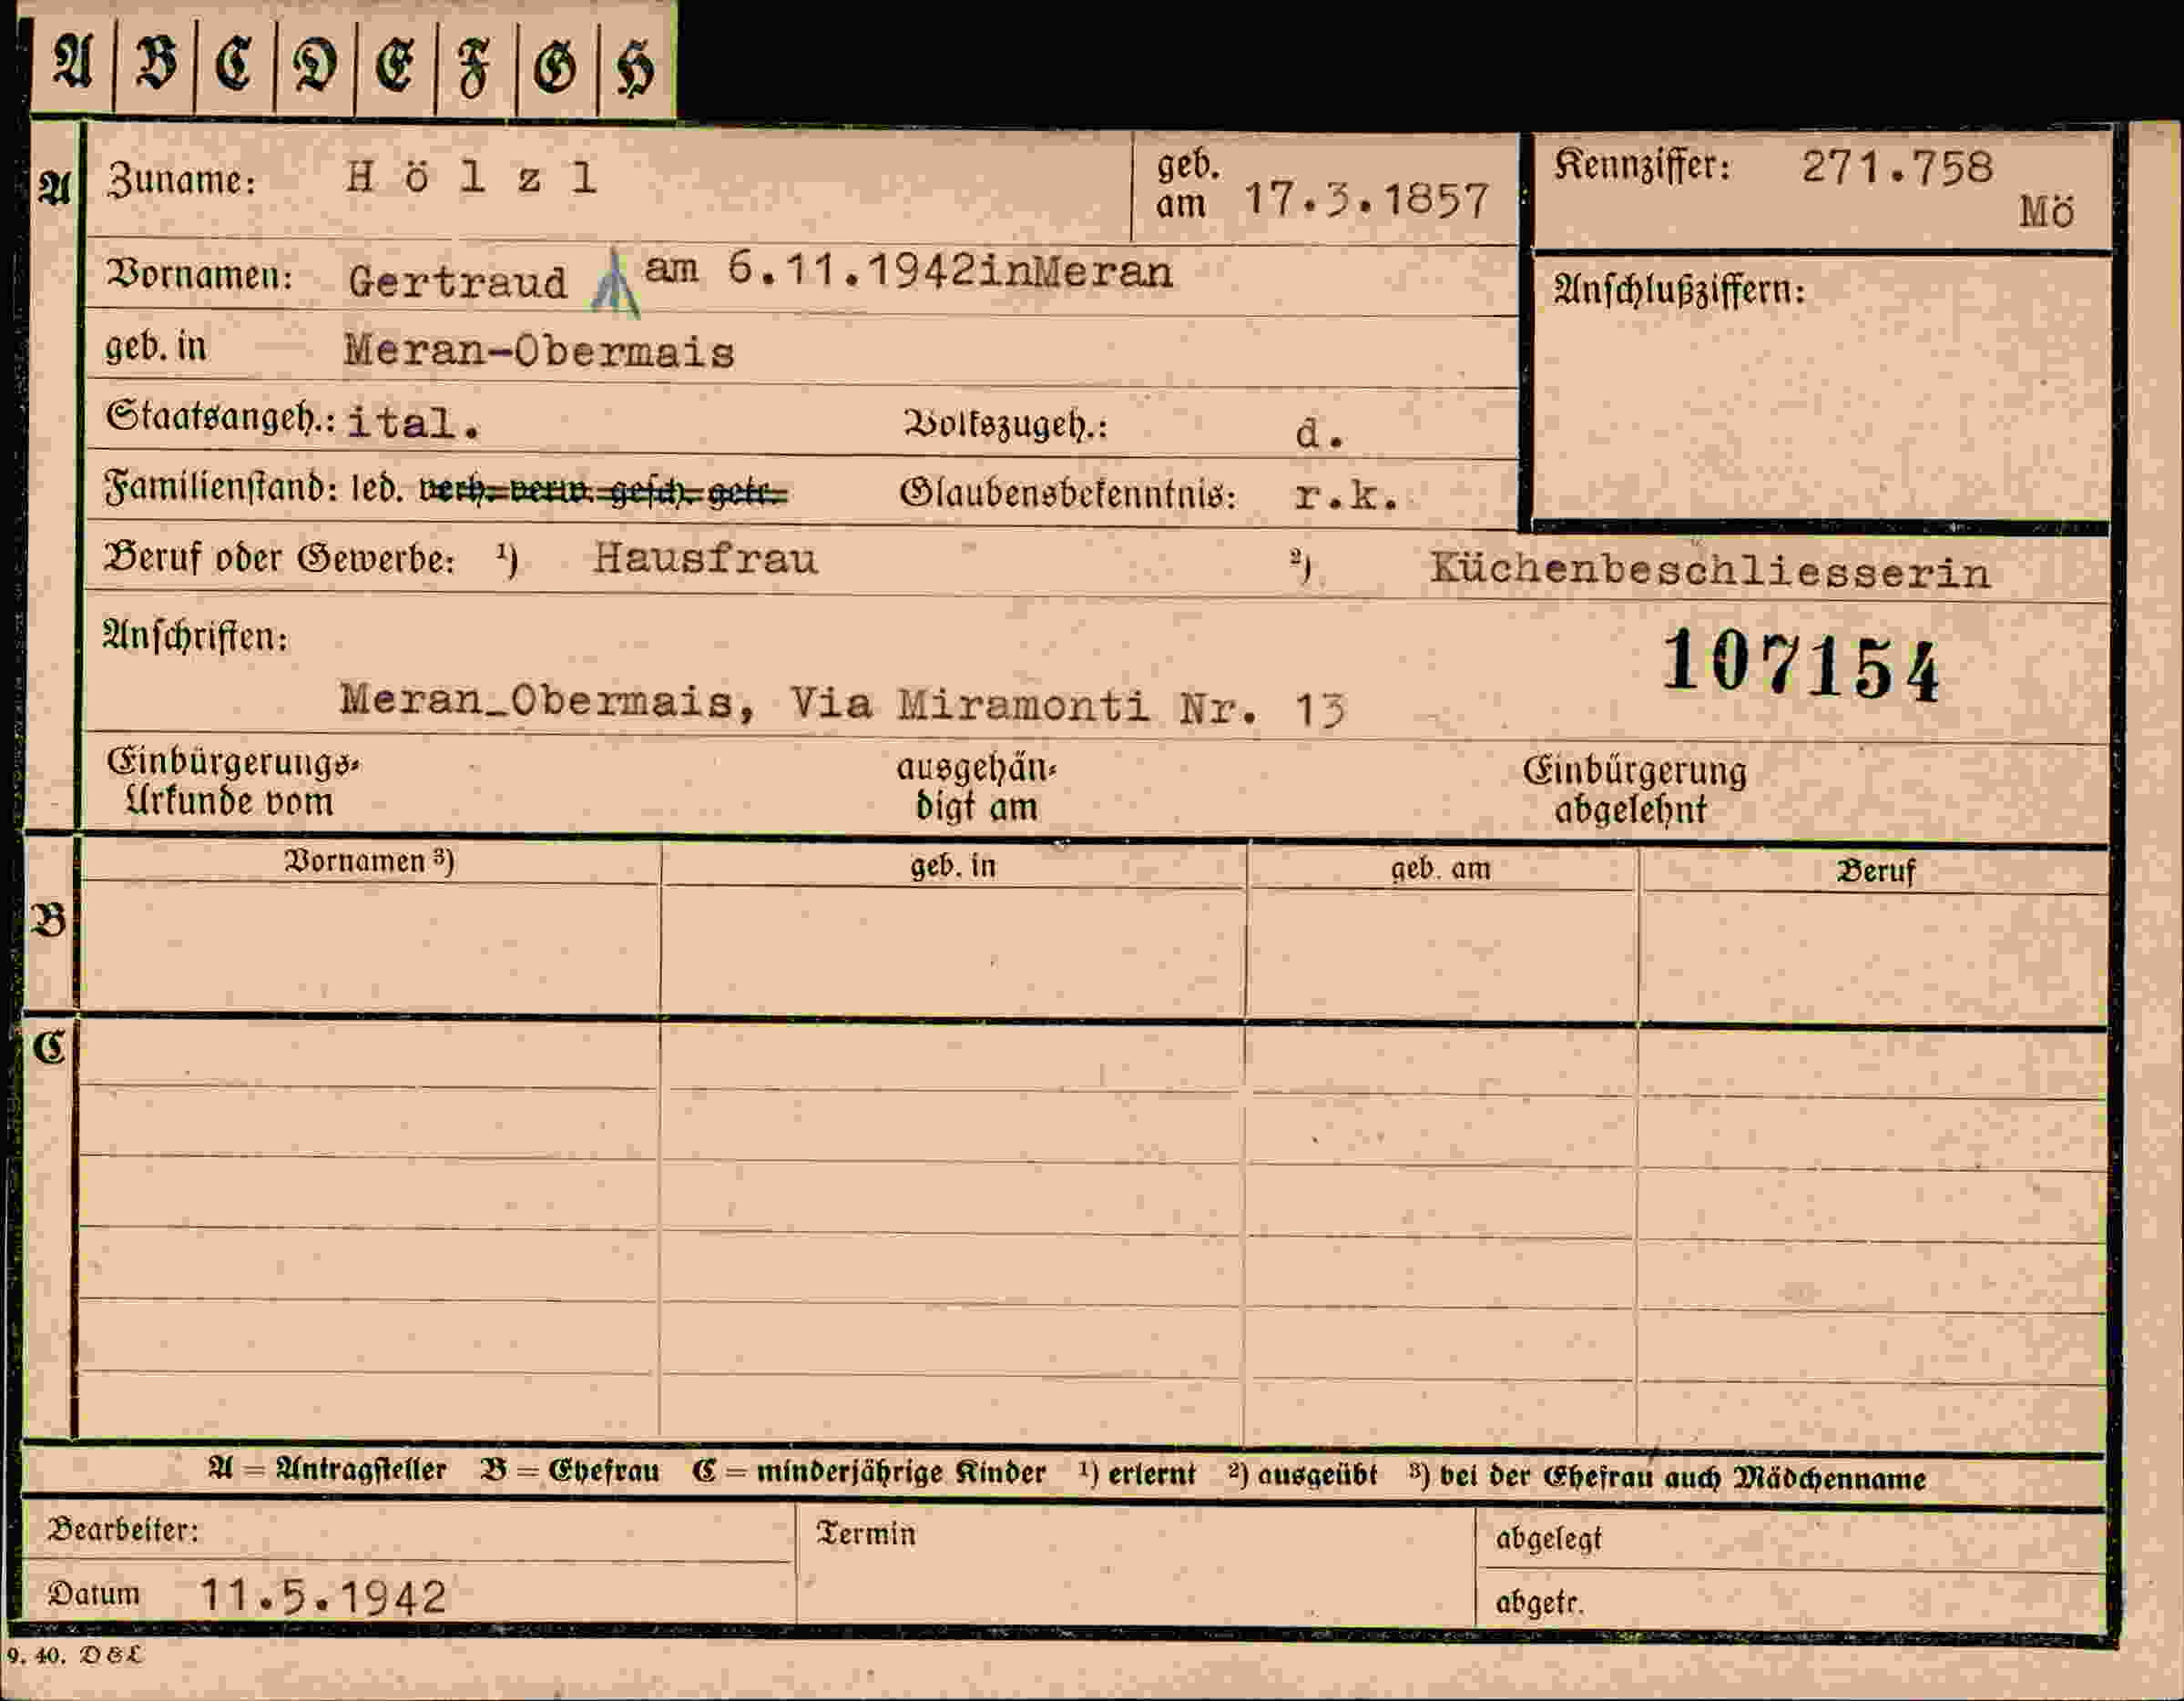Select index tab letter D at top
Screen dimensions: 2184x1701
(x=315, y=63)
